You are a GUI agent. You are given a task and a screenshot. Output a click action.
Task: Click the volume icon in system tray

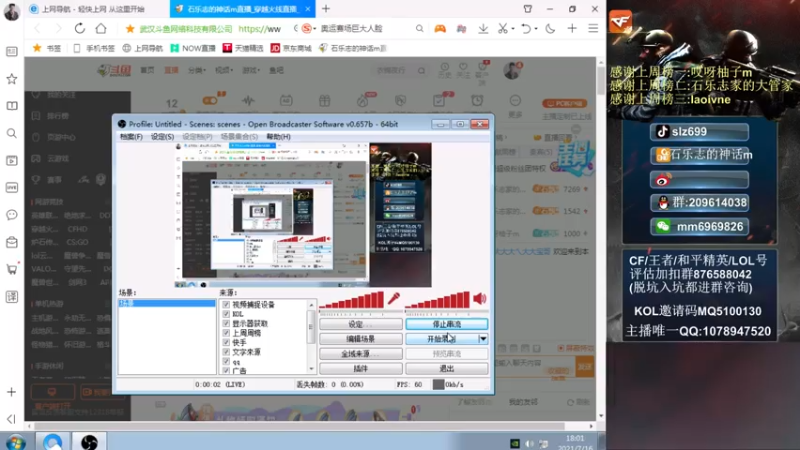[x=530, y=443]
